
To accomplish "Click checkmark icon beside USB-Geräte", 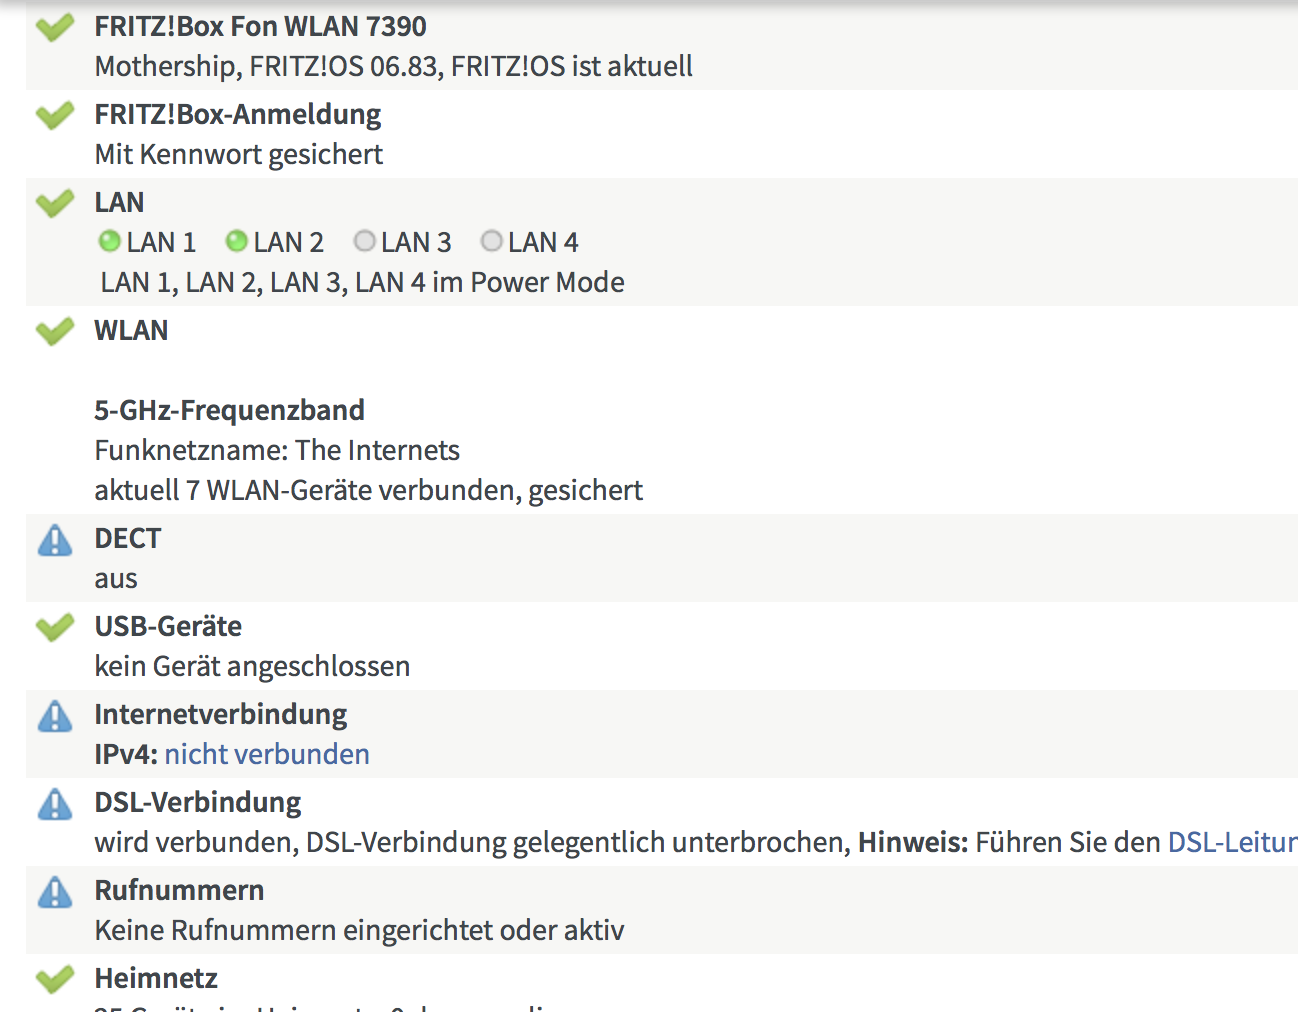I will click(55, 627).
